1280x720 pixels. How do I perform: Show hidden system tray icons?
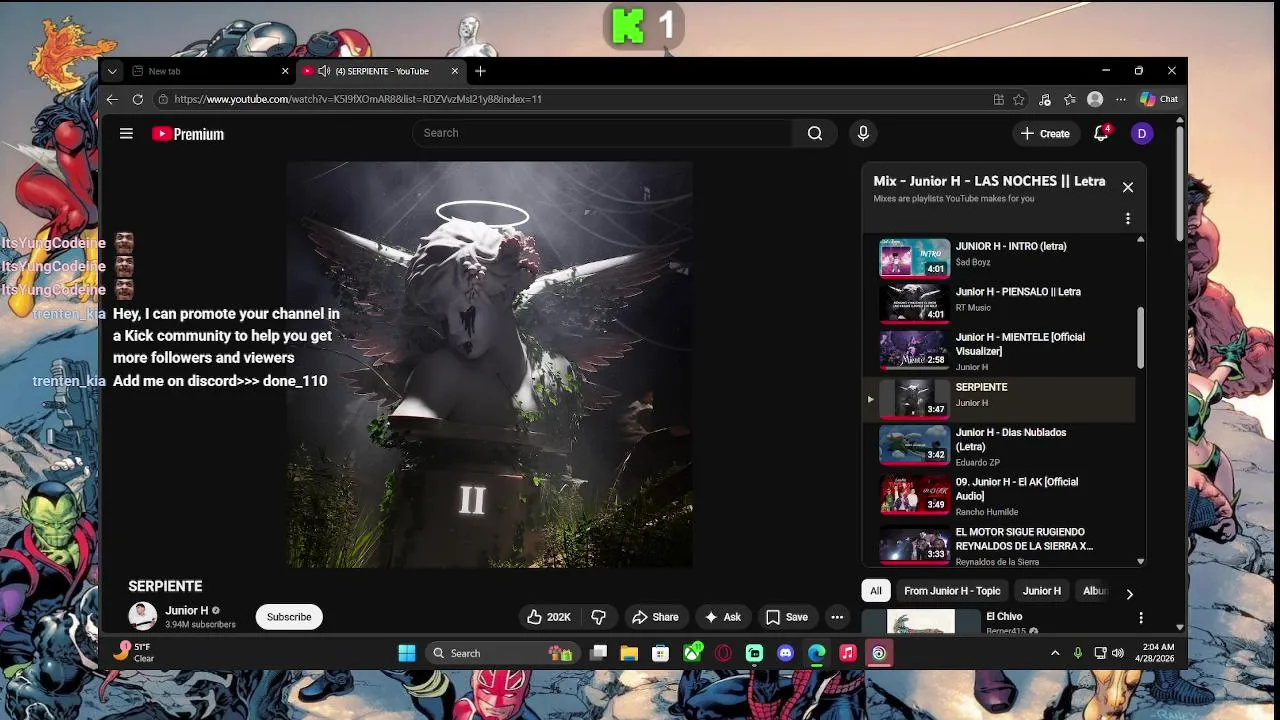point(1055,653)
